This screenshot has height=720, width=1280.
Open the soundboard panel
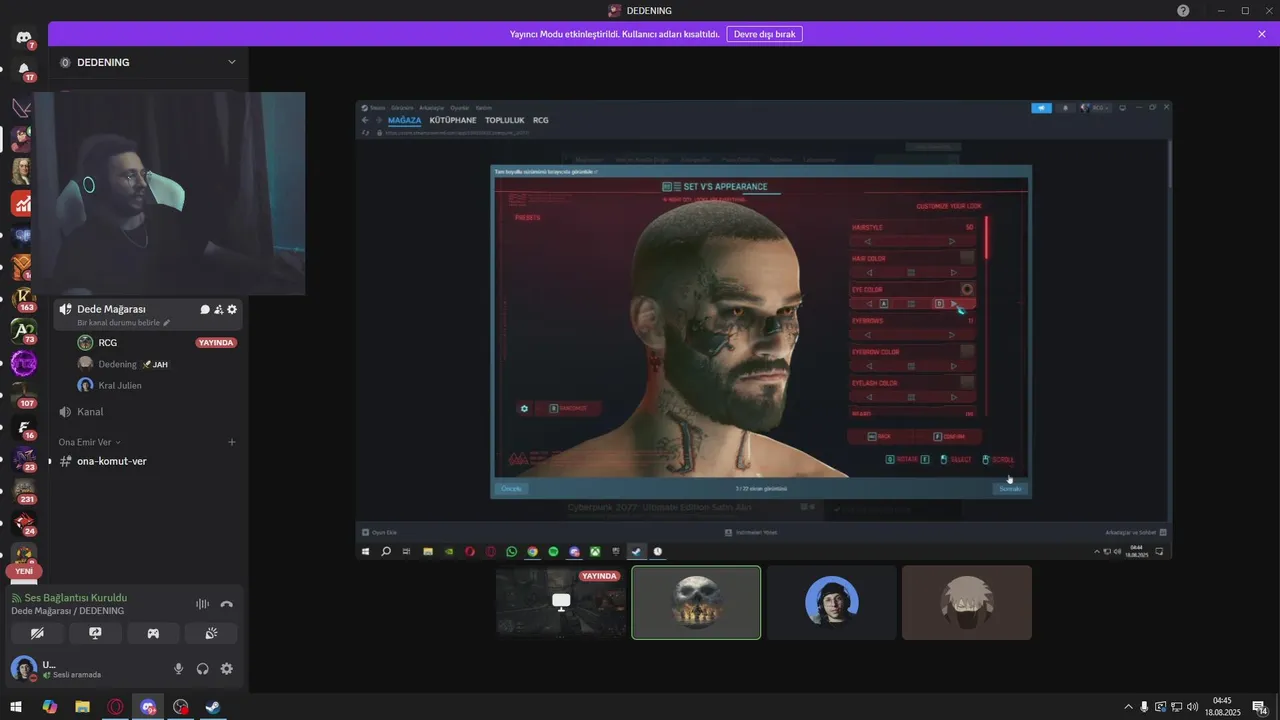211,633
